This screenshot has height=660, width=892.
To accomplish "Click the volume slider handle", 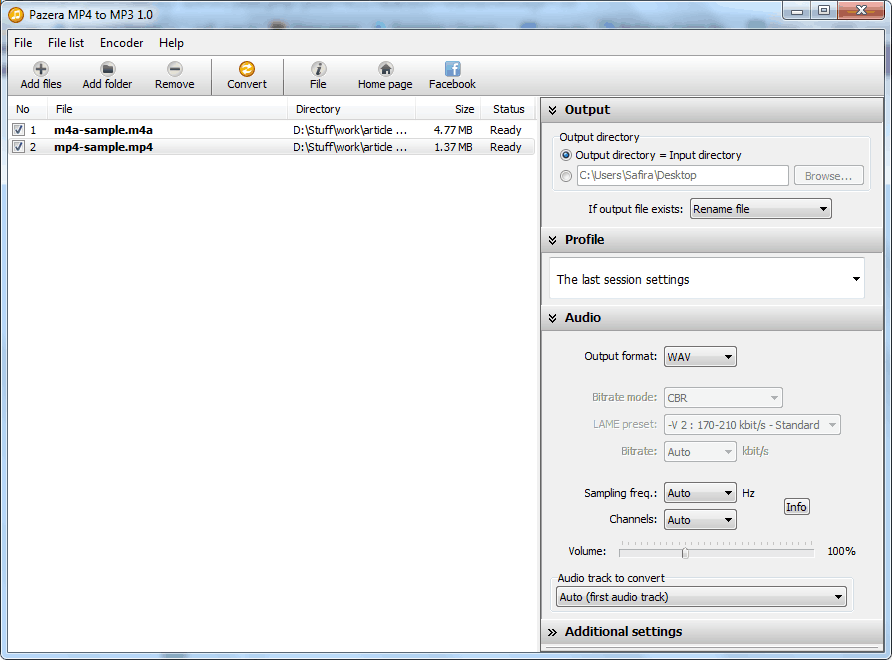I will 685,552.
